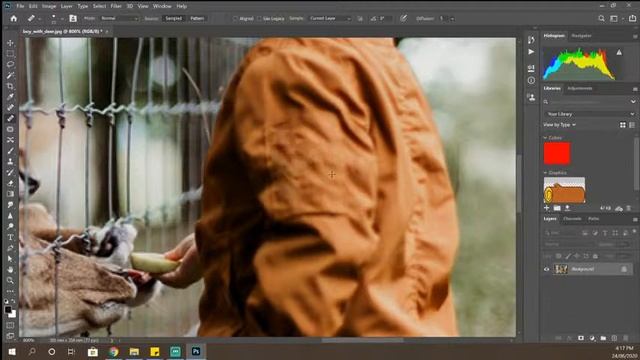
Task: Select the boy_with_deer.jpg document tab
Action: [x=62, y=31]
